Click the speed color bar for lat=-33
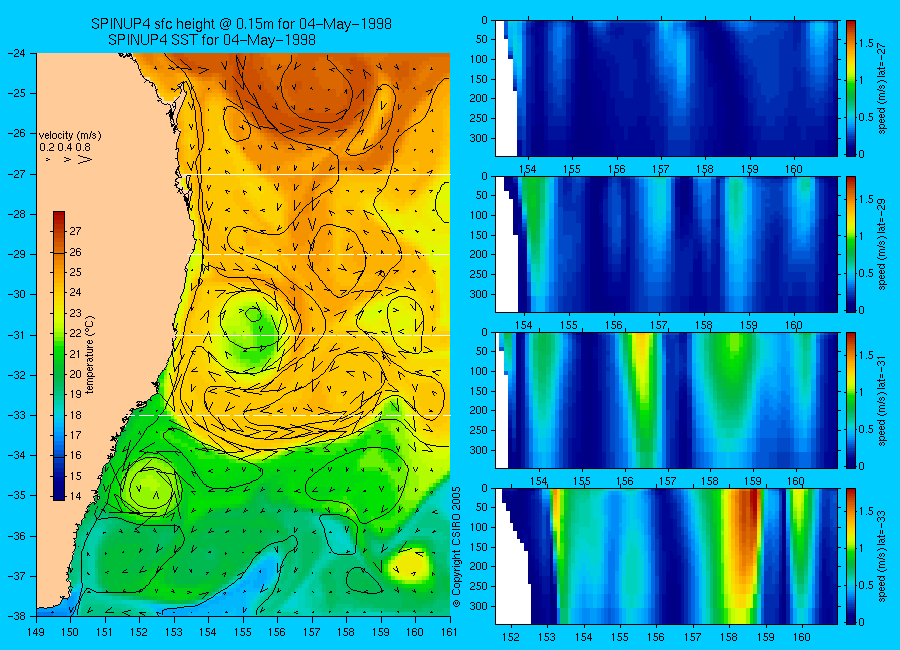Screen dimensions: 900x650 pyautogui.click(x=851, y=556)
